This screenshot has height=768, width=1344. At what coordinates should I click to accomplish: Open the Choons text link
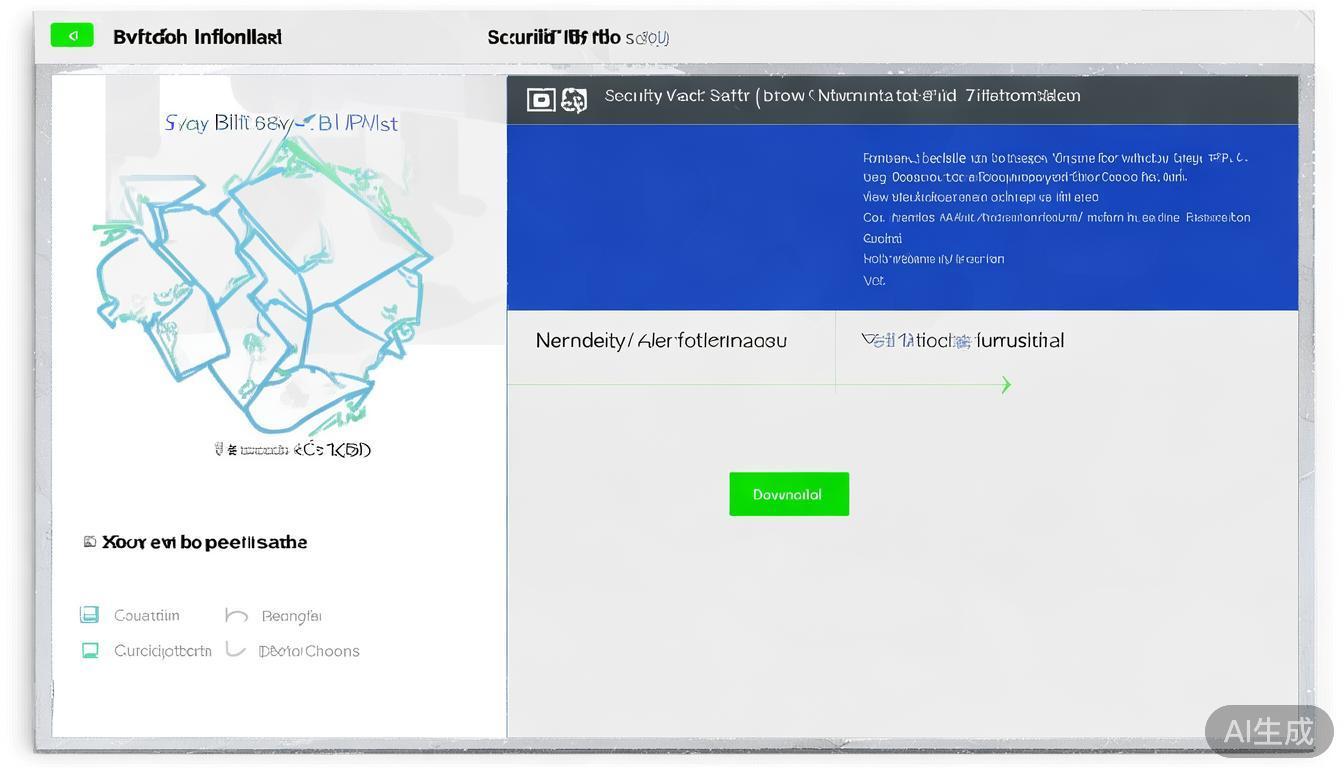[309, 651]
